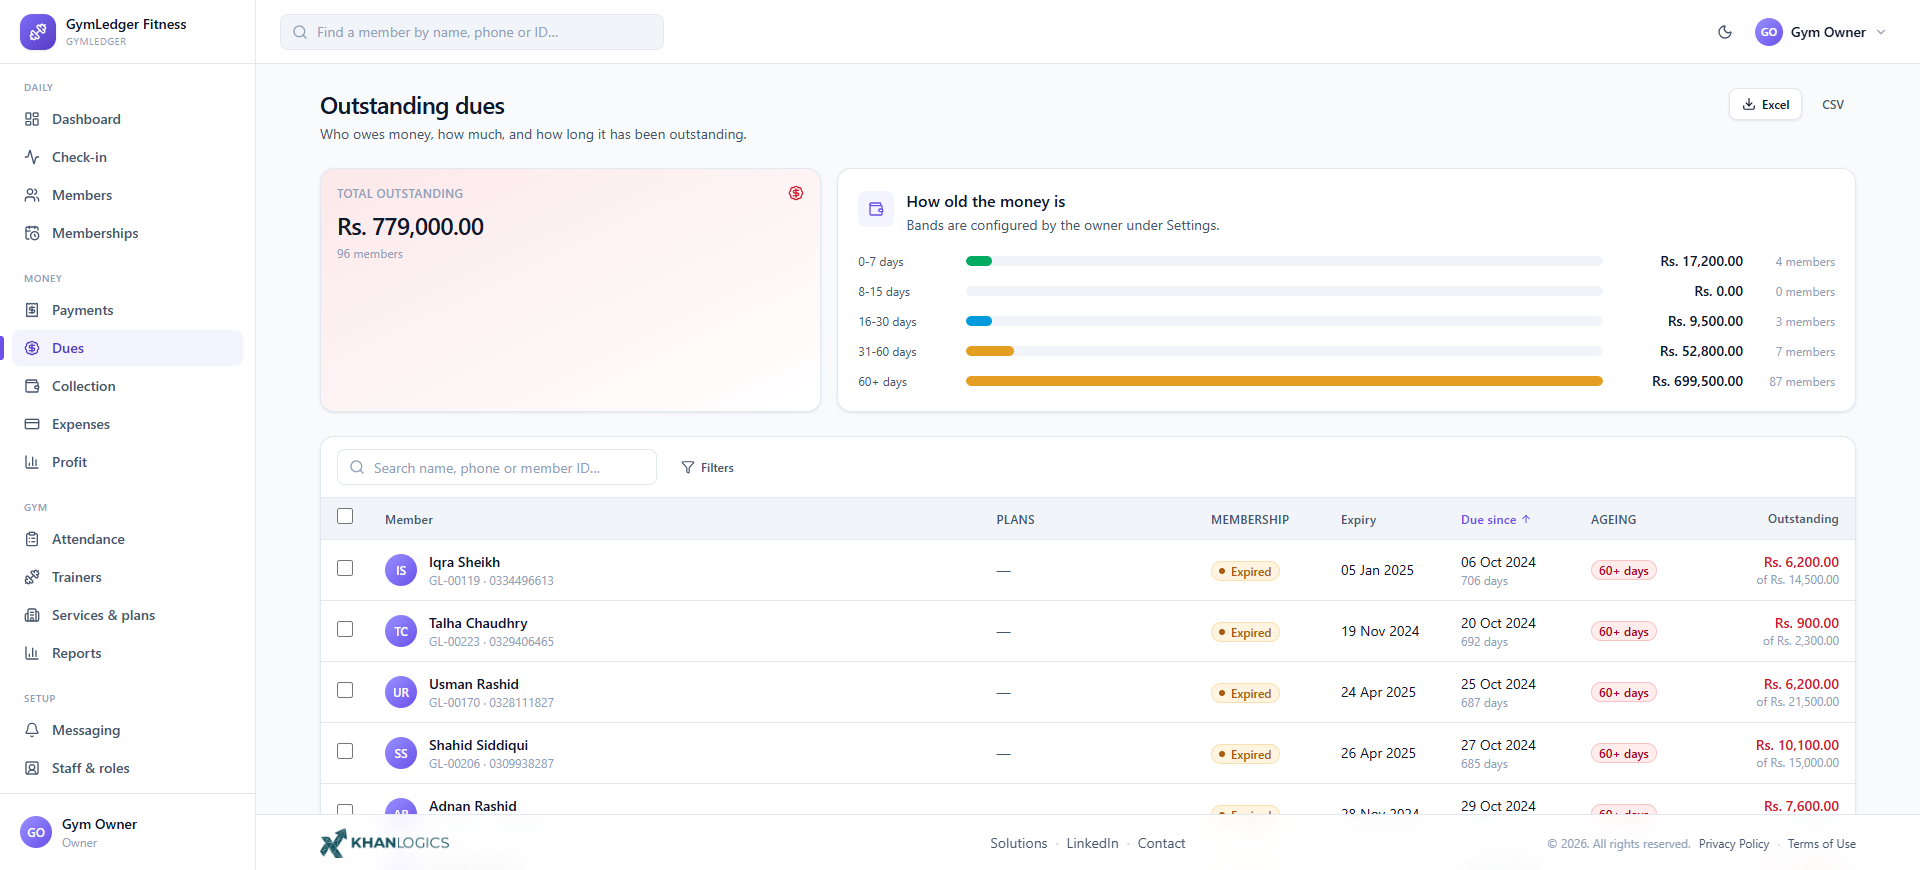Select Dues menu item in sidebar
The image size is (1920, 870).
pyautogui.click(x=128, y=348)
